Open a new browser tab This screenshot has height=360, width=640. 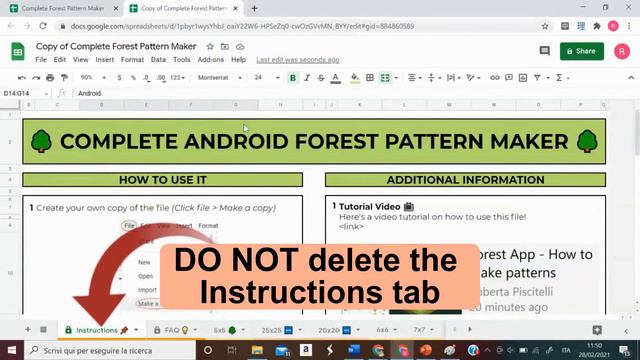(x=254, y=8)
